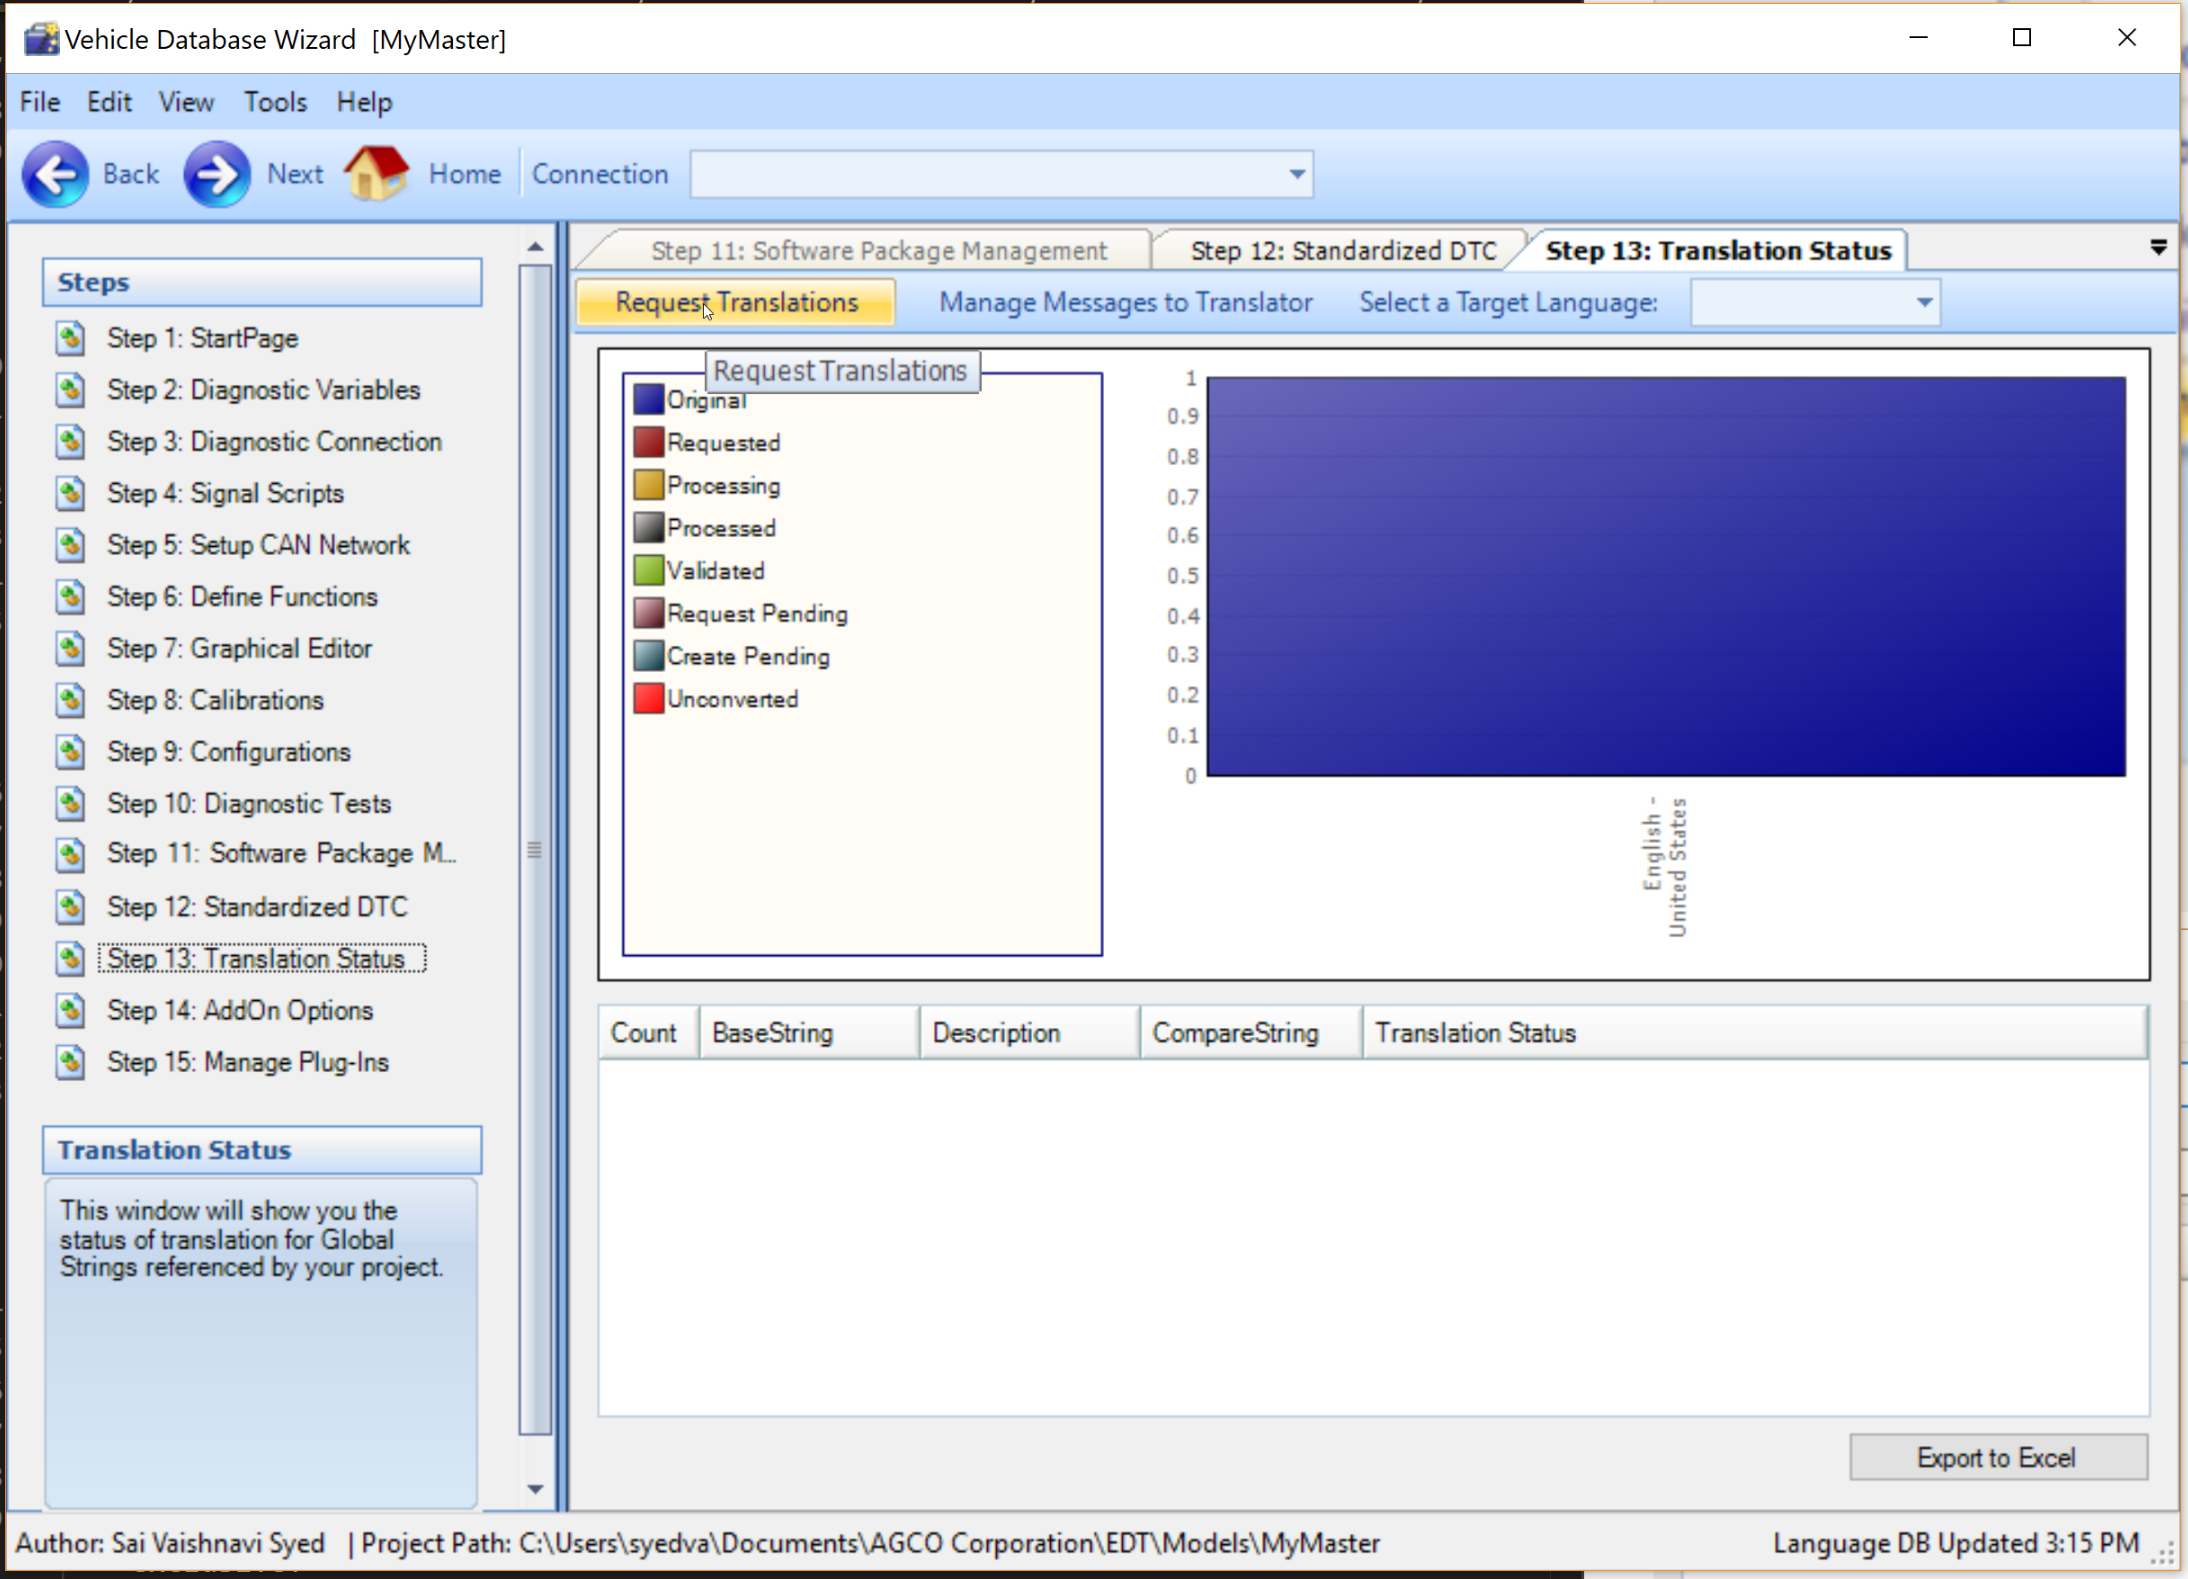Click the steps panel scroll down arrow

click(535, 1489)
